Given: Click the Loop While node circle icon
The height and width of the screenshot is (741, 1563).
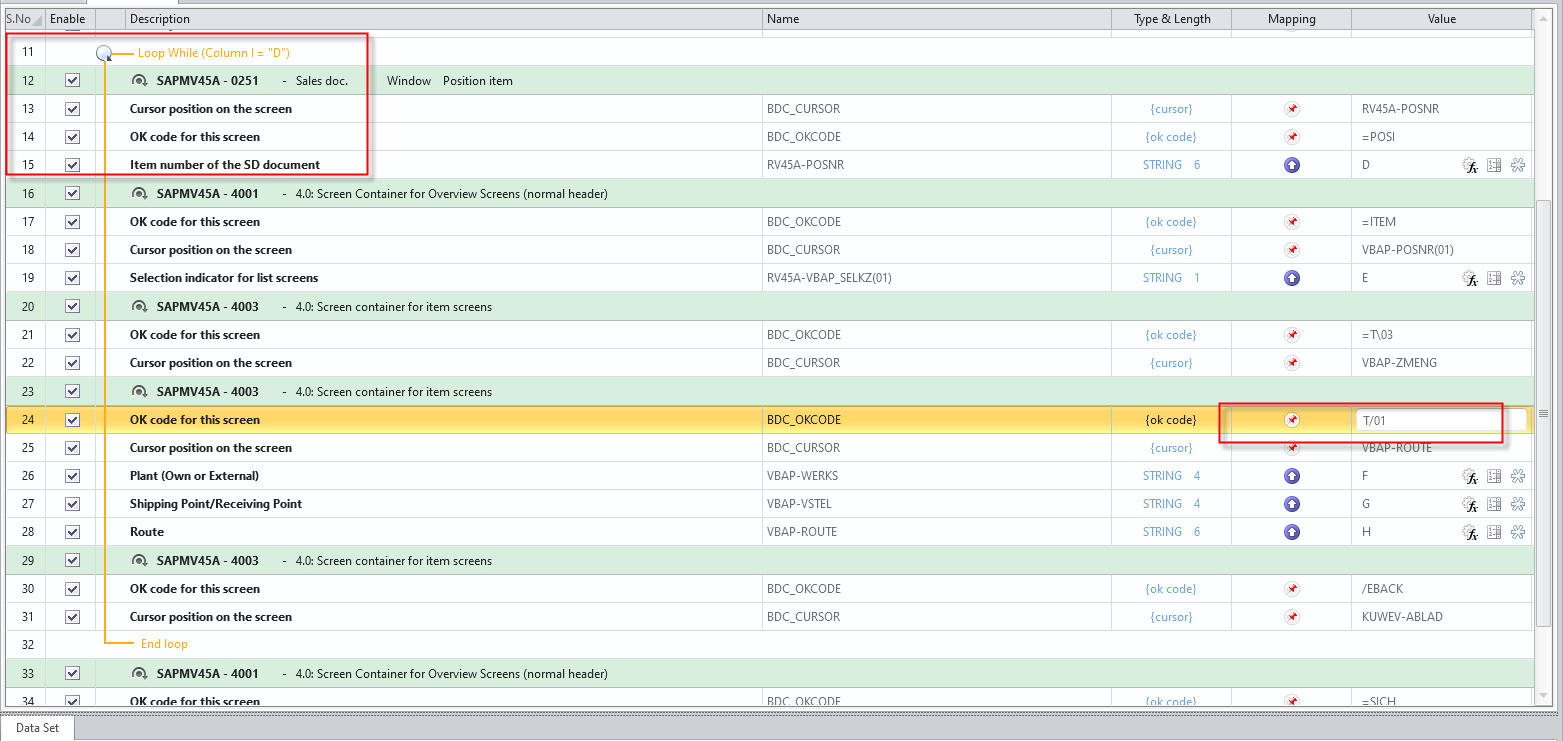Looking at the screenshot, I should tap(104, 53).
